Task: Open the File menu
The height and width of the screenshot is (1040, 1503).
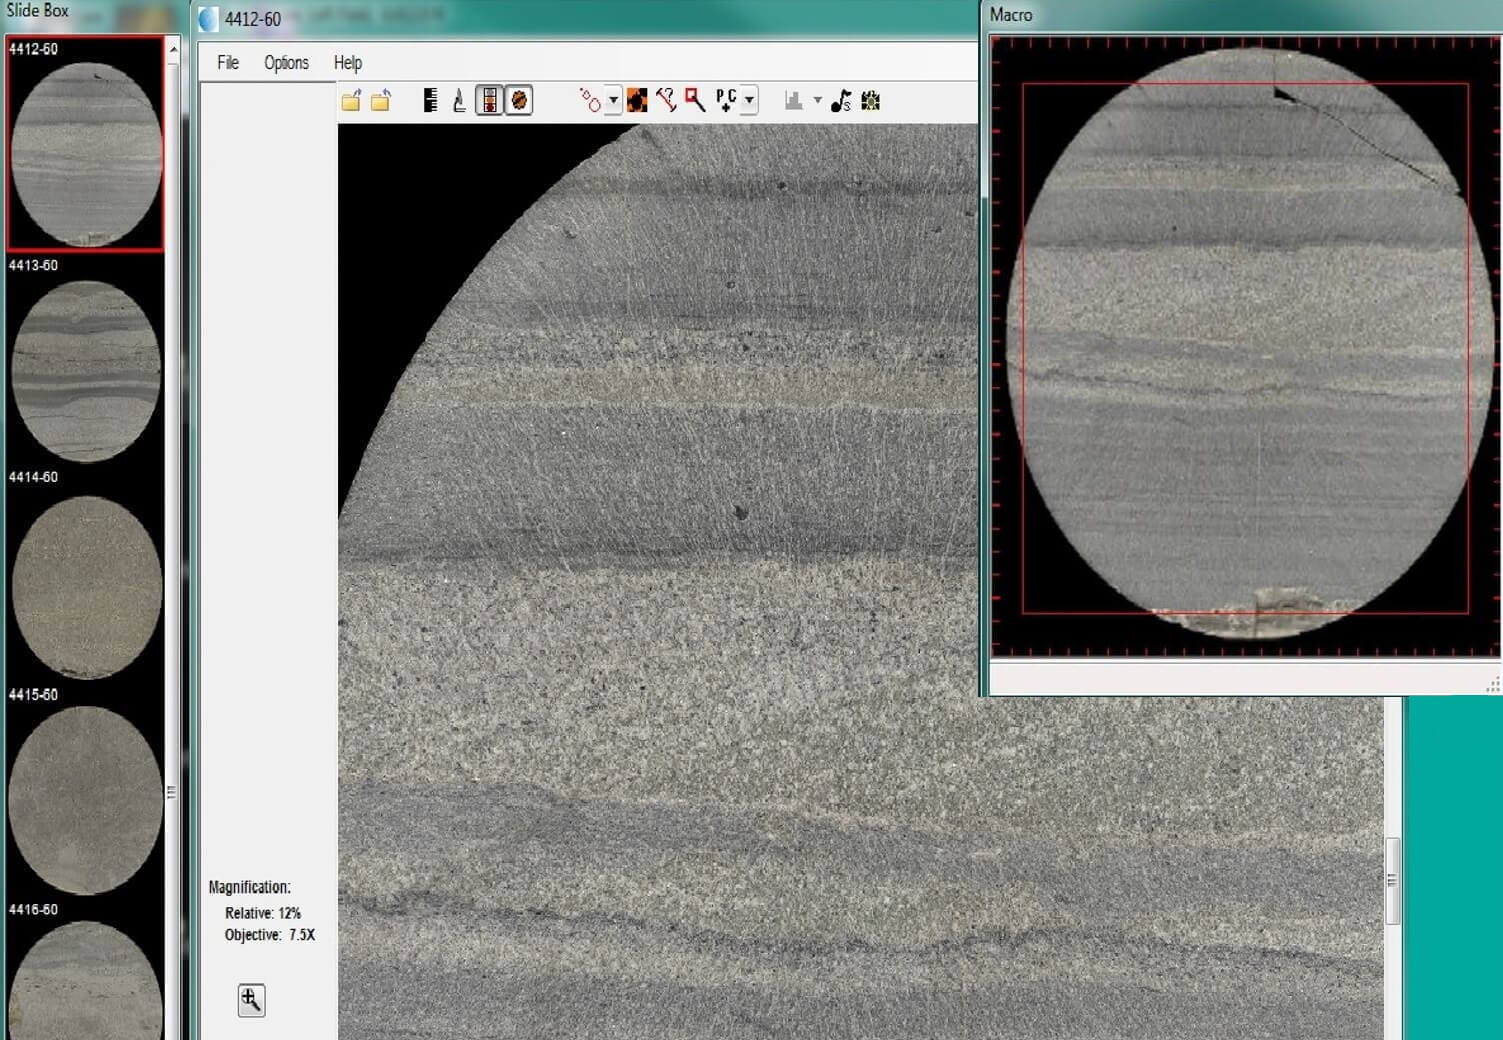Action: click(228, 63)
